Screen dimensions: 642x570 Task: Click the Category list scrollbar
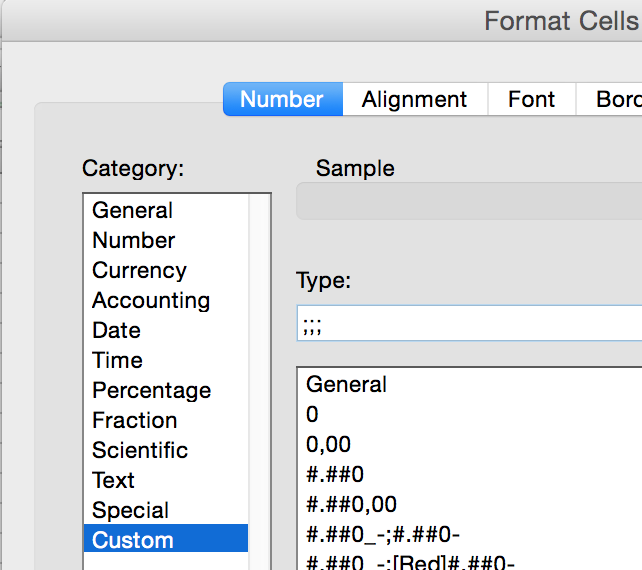(x=259, y=380)
